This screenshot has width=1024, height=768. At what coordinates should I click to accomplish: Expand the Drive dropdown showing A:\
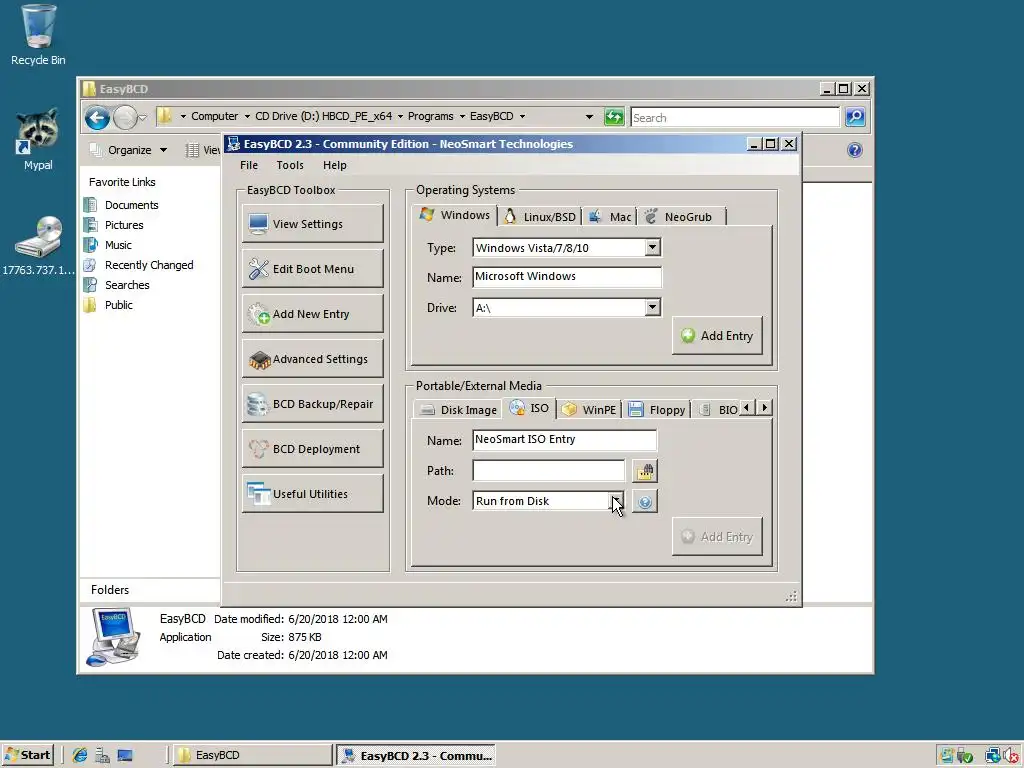tap(652, 308)
